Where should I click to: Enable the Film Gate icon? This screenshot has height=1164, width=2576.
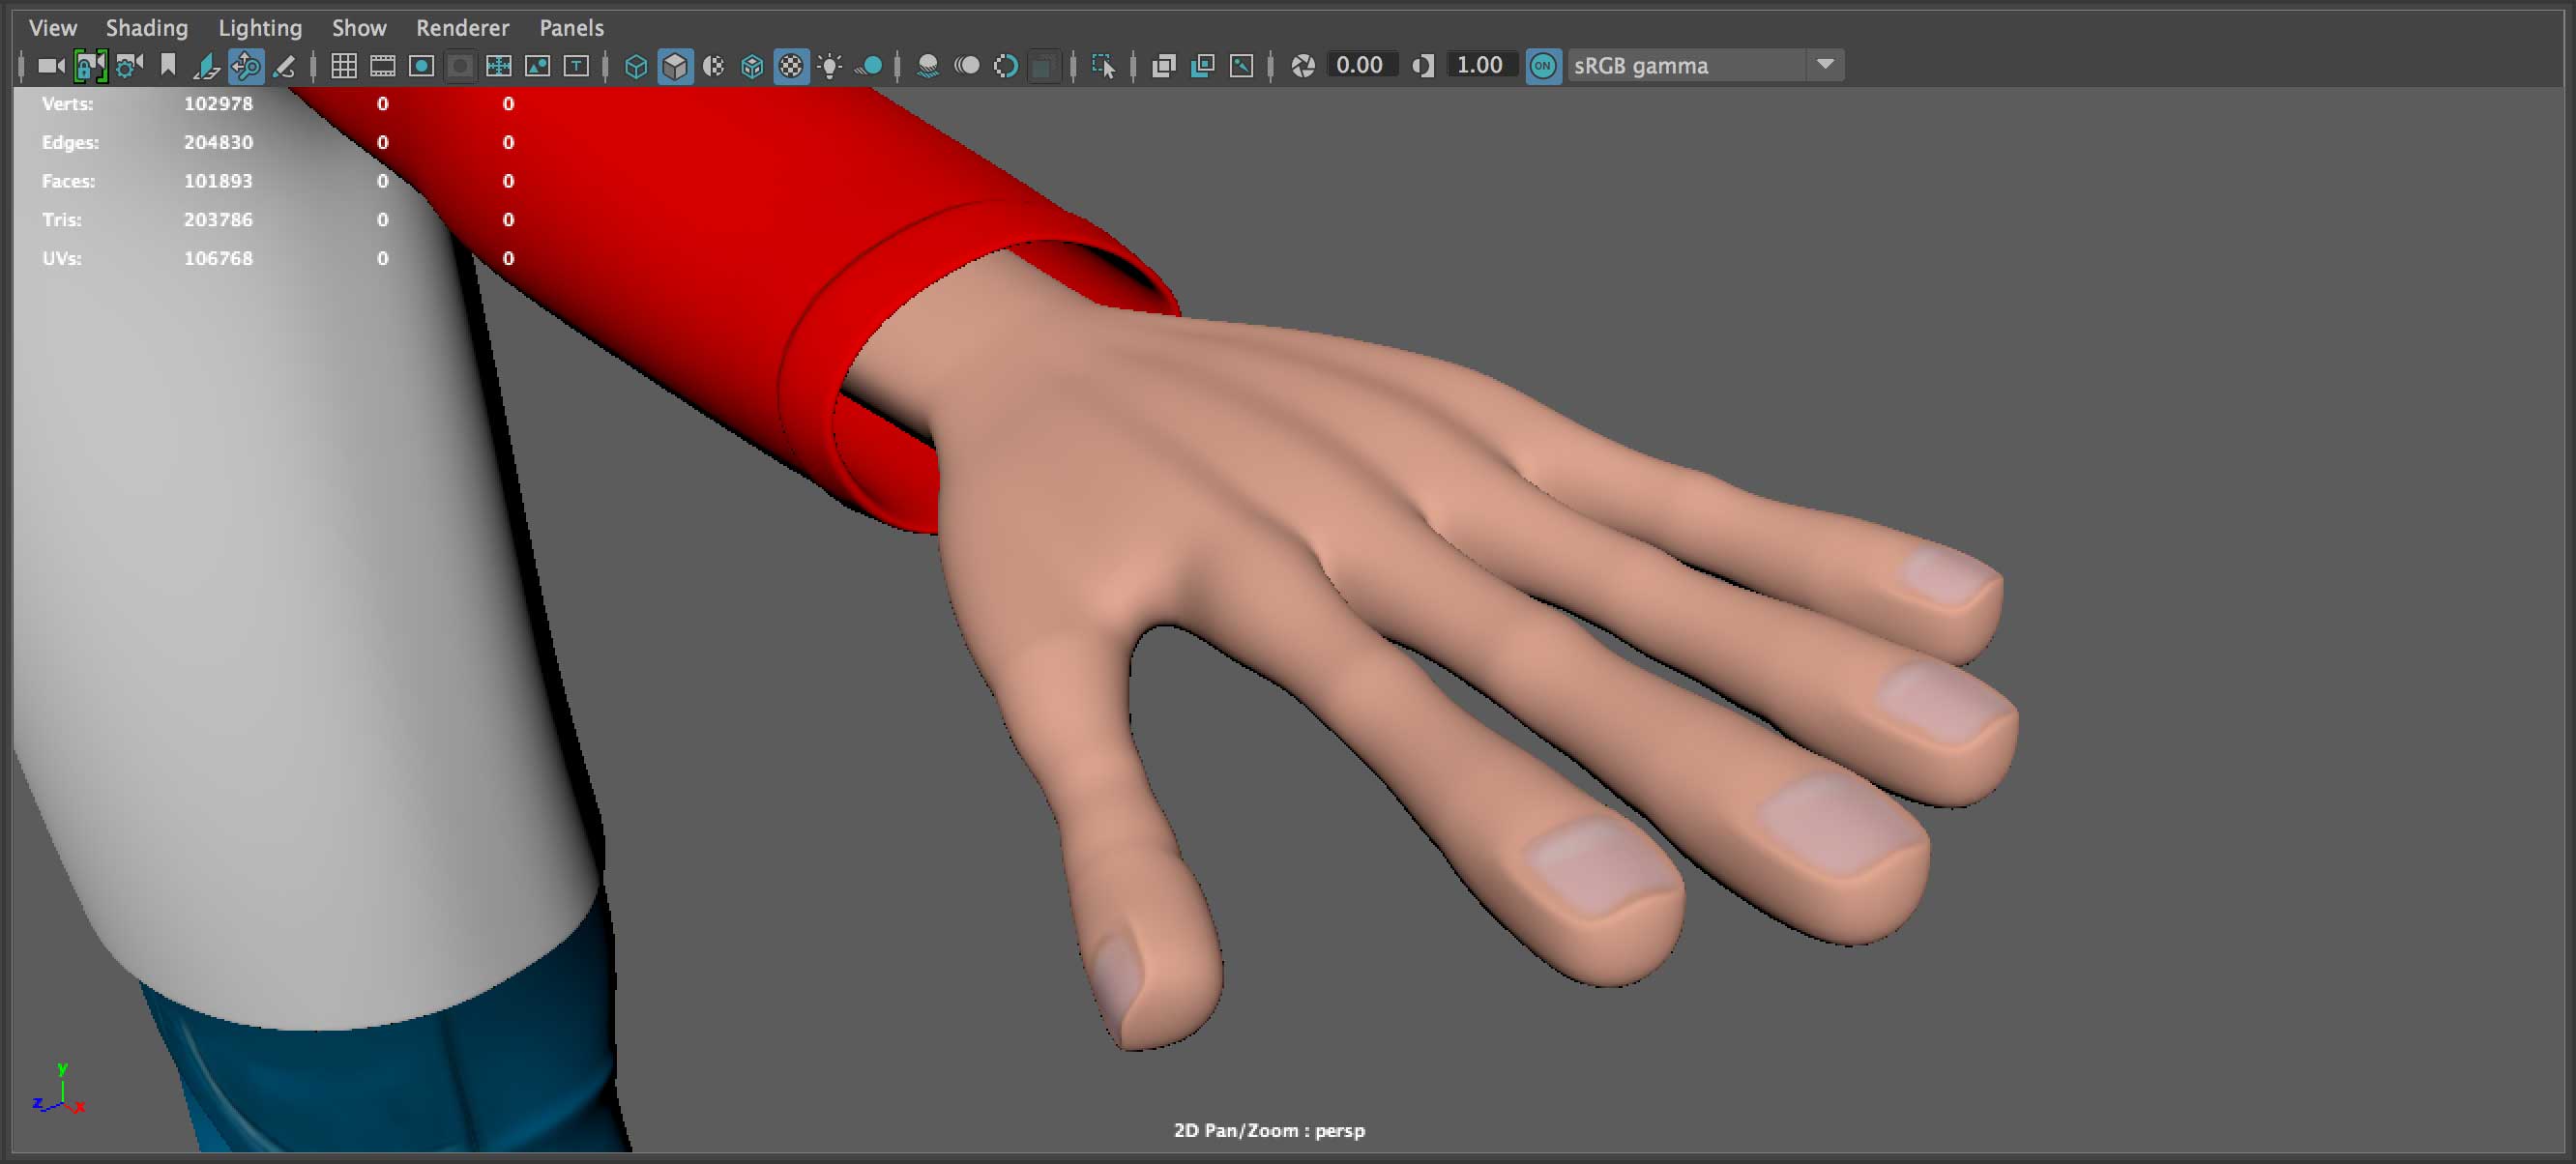tap(383, 66)
